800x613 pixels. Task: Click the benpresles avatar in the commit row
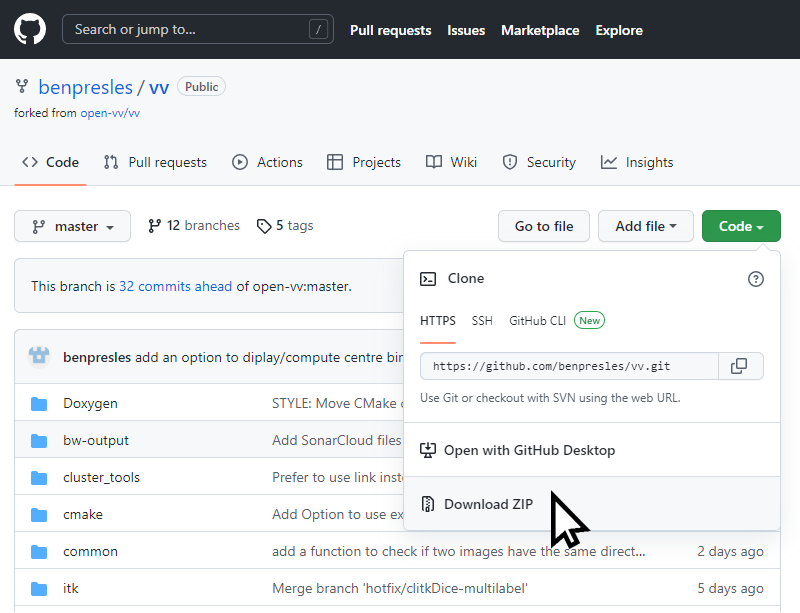coord(39,356)
